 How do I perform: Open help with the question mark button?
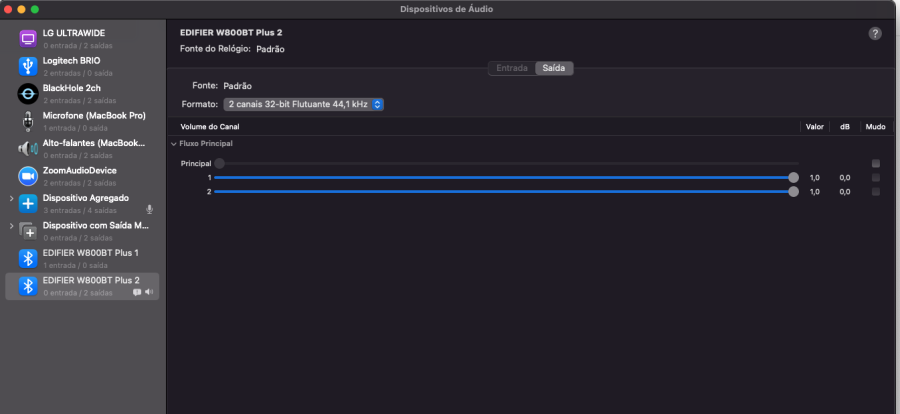click(x=875, y=33)
